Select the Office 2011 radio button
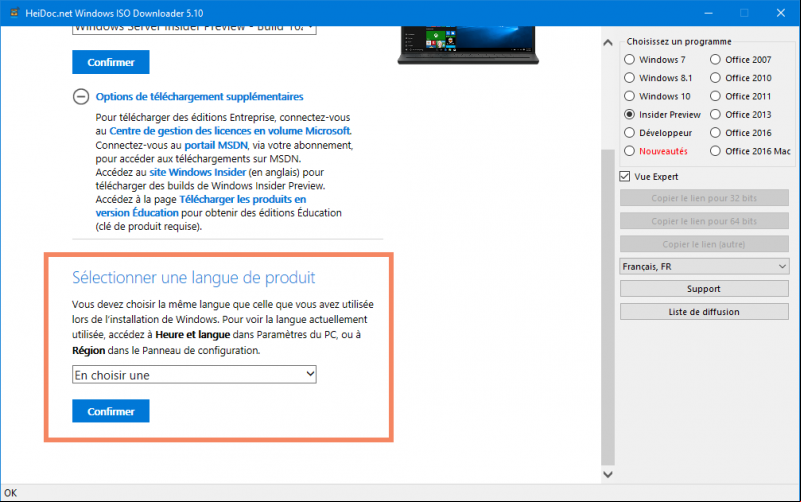This screenshot has height=502, width=801. tap(715, 96)
